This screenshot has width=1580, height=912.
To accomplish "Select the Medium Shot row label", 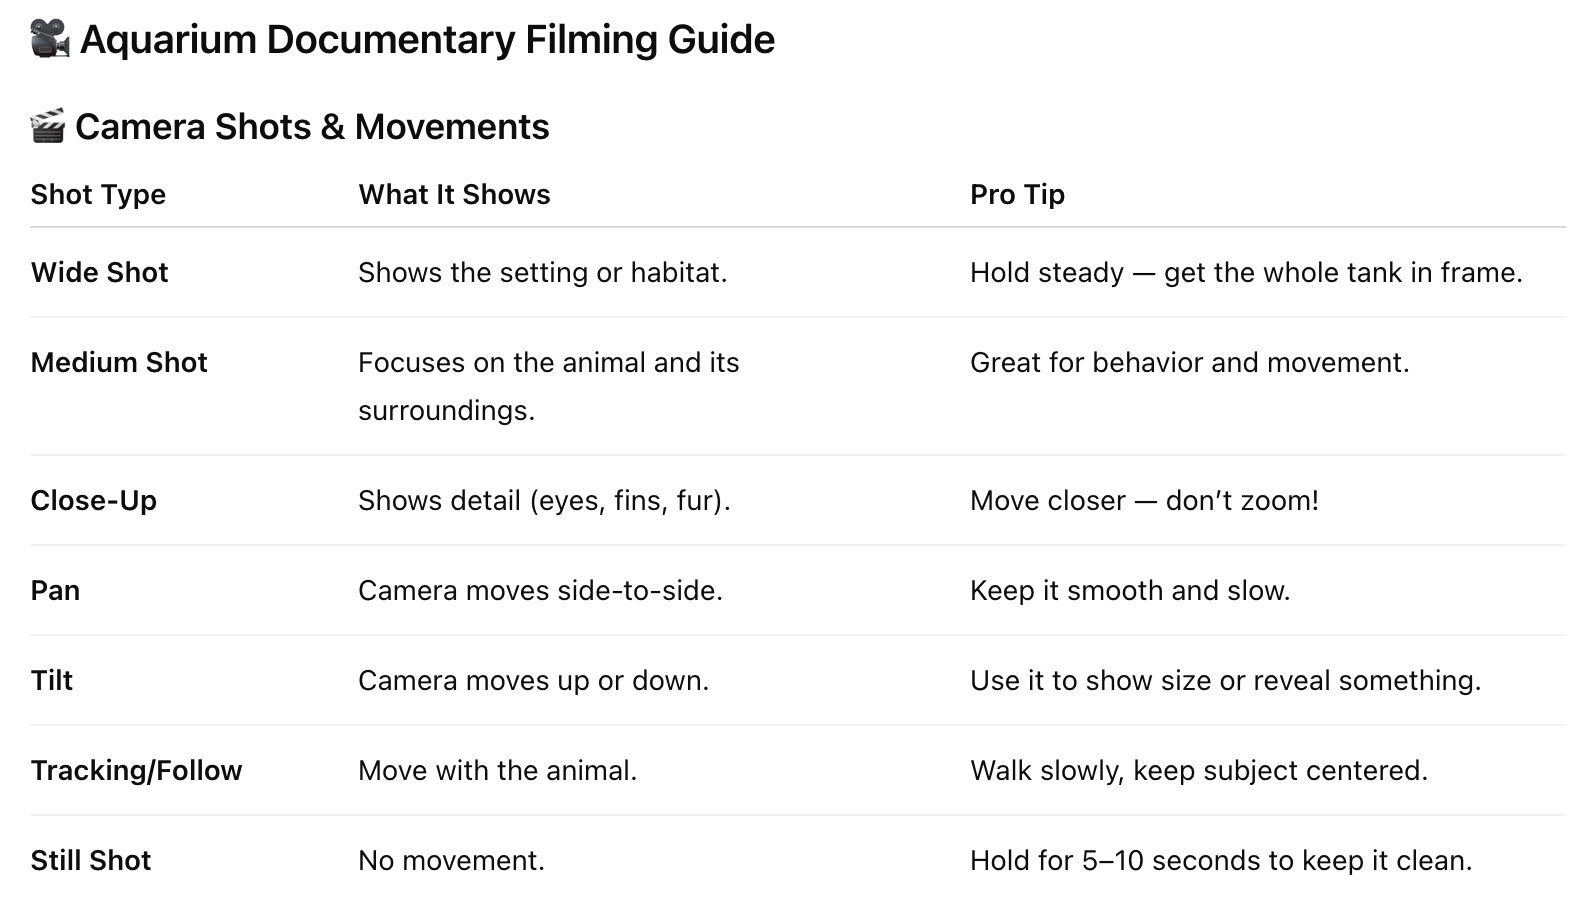I will tap(119, 362).
